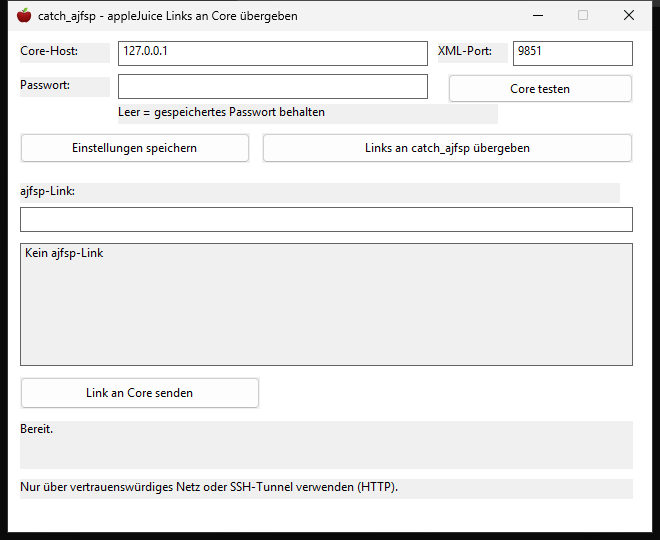Click the Core testen button
The image size is (660, 540).
coord(540,89)
